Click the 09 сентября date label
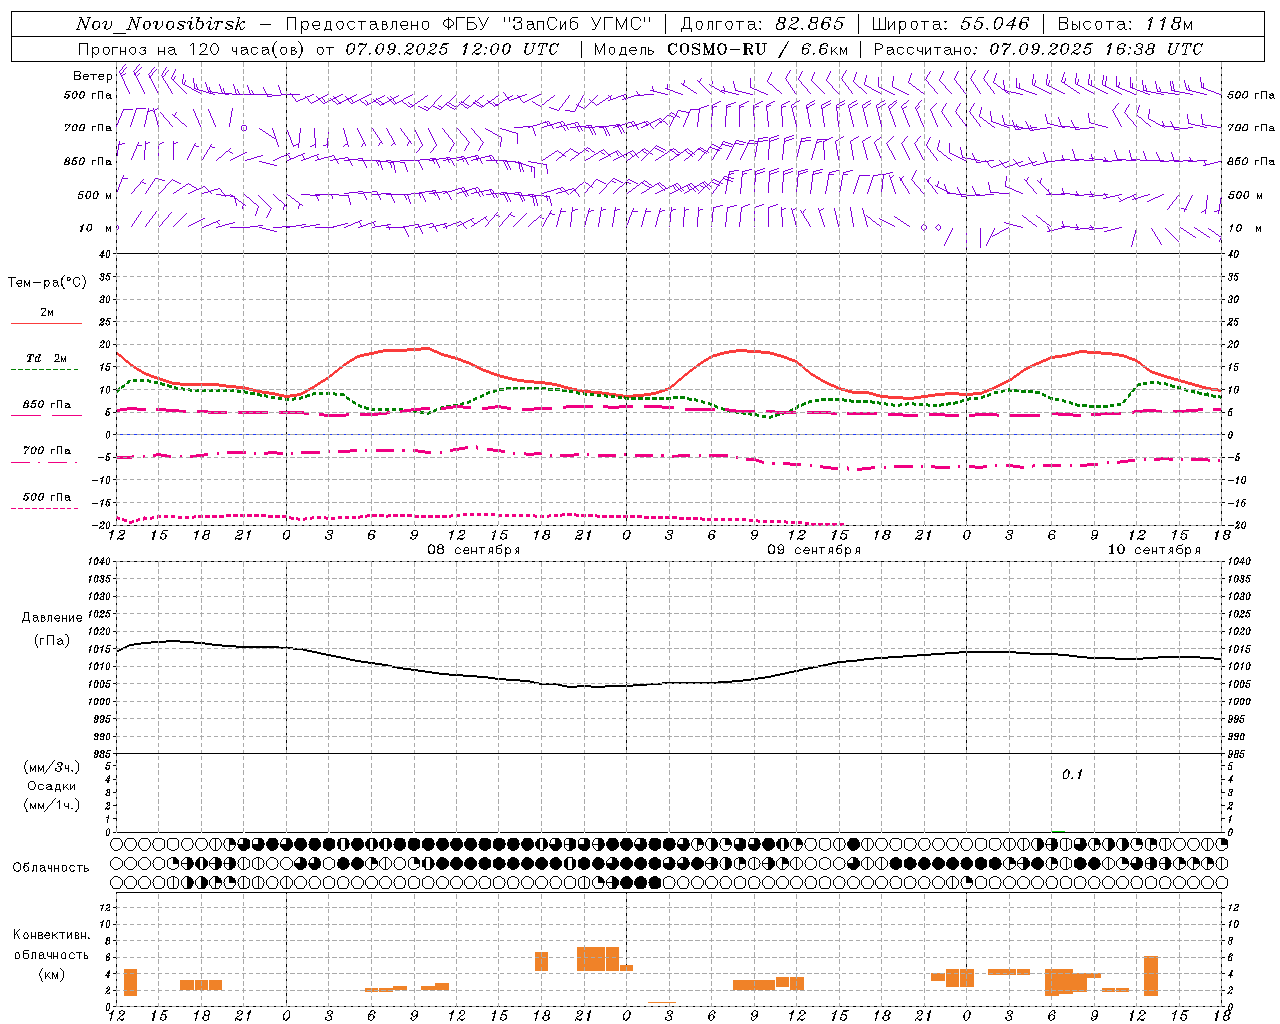 pyautogui.click(x=814, y=550)
